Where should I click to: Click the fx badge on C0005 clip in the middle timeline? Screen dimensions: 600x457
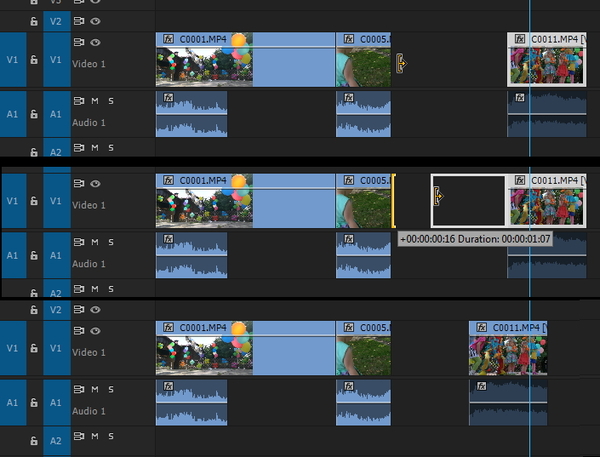click(349, 181)
